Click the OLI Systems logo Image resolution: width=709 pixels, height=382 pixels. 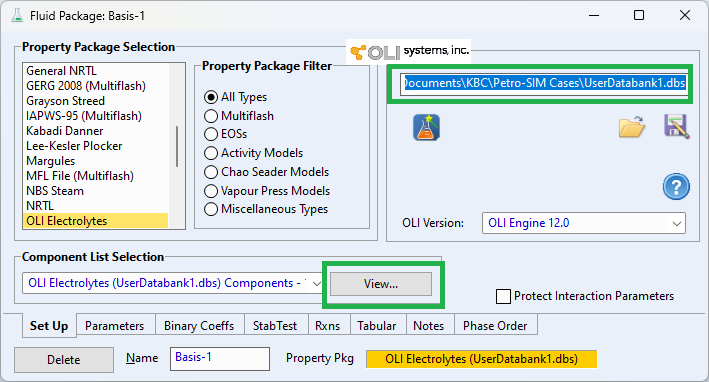tap(409, 51)
